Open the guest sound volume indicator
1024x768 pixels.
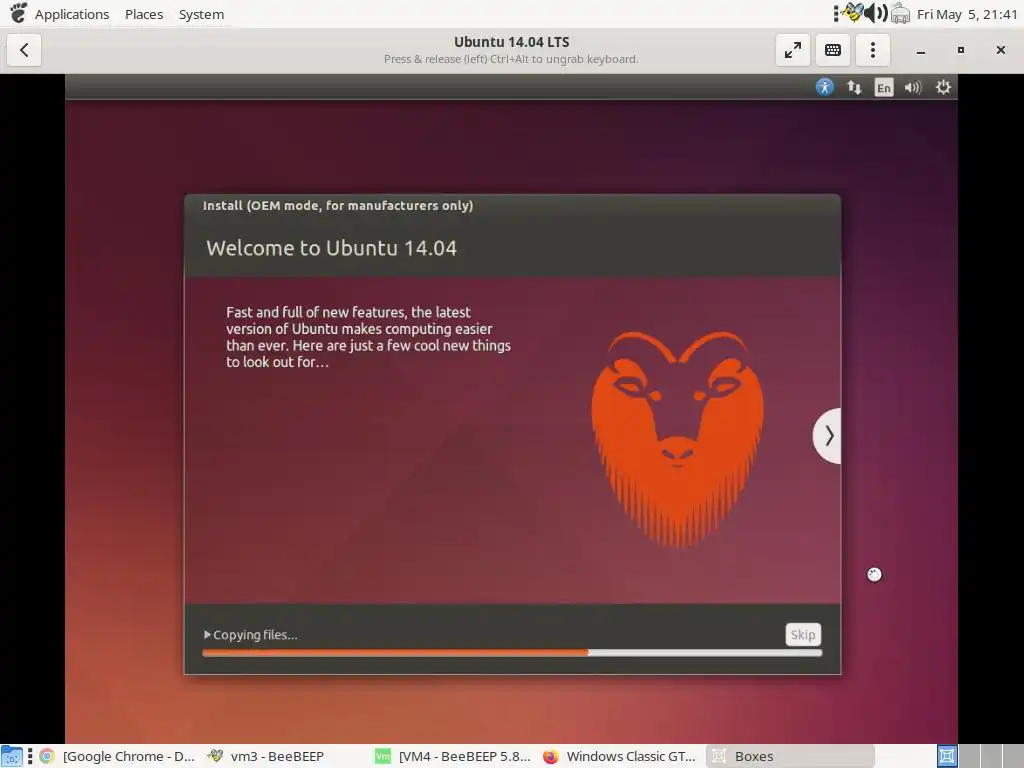click(913, 87)
